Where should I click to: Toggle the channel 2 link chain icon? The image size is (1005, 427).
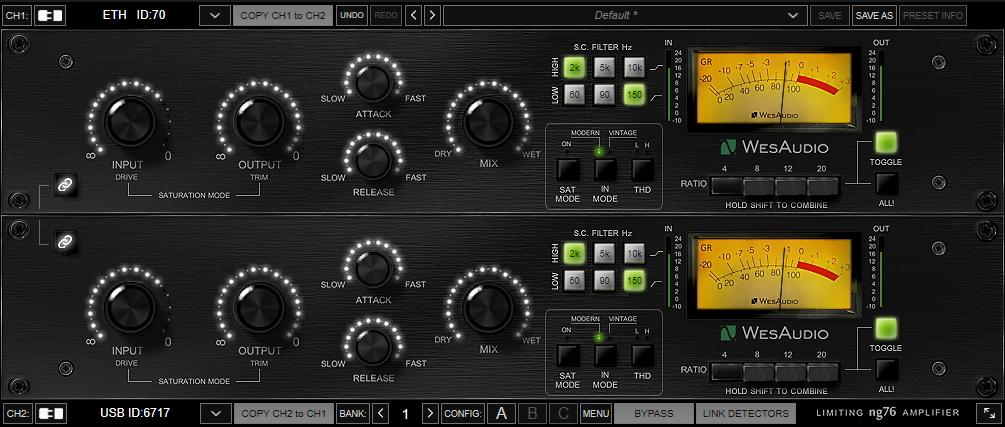coord(65,242)
